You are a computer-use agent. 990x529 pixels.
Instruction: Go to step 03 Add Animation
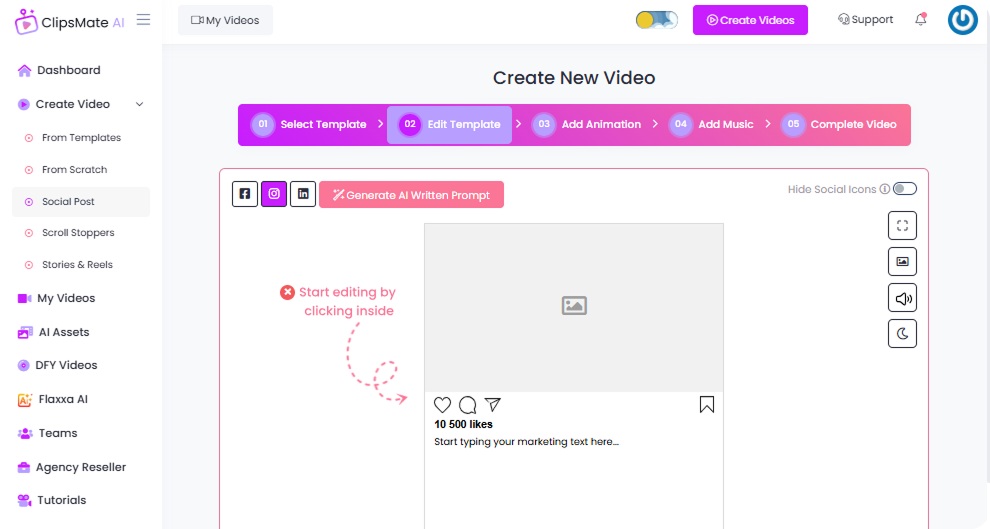click(x=587, y=125)
